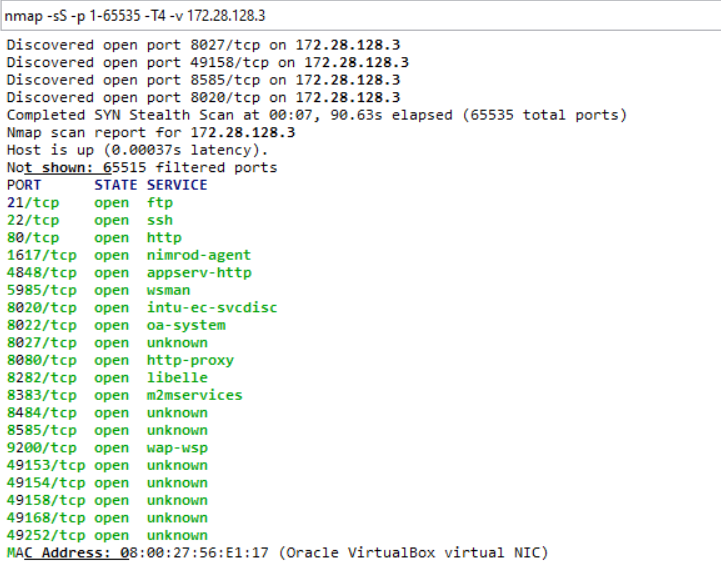Click the 9200/tcp wap-wsp row
The width and height of the screenshot is (721, 581).
tap(107, 448)
